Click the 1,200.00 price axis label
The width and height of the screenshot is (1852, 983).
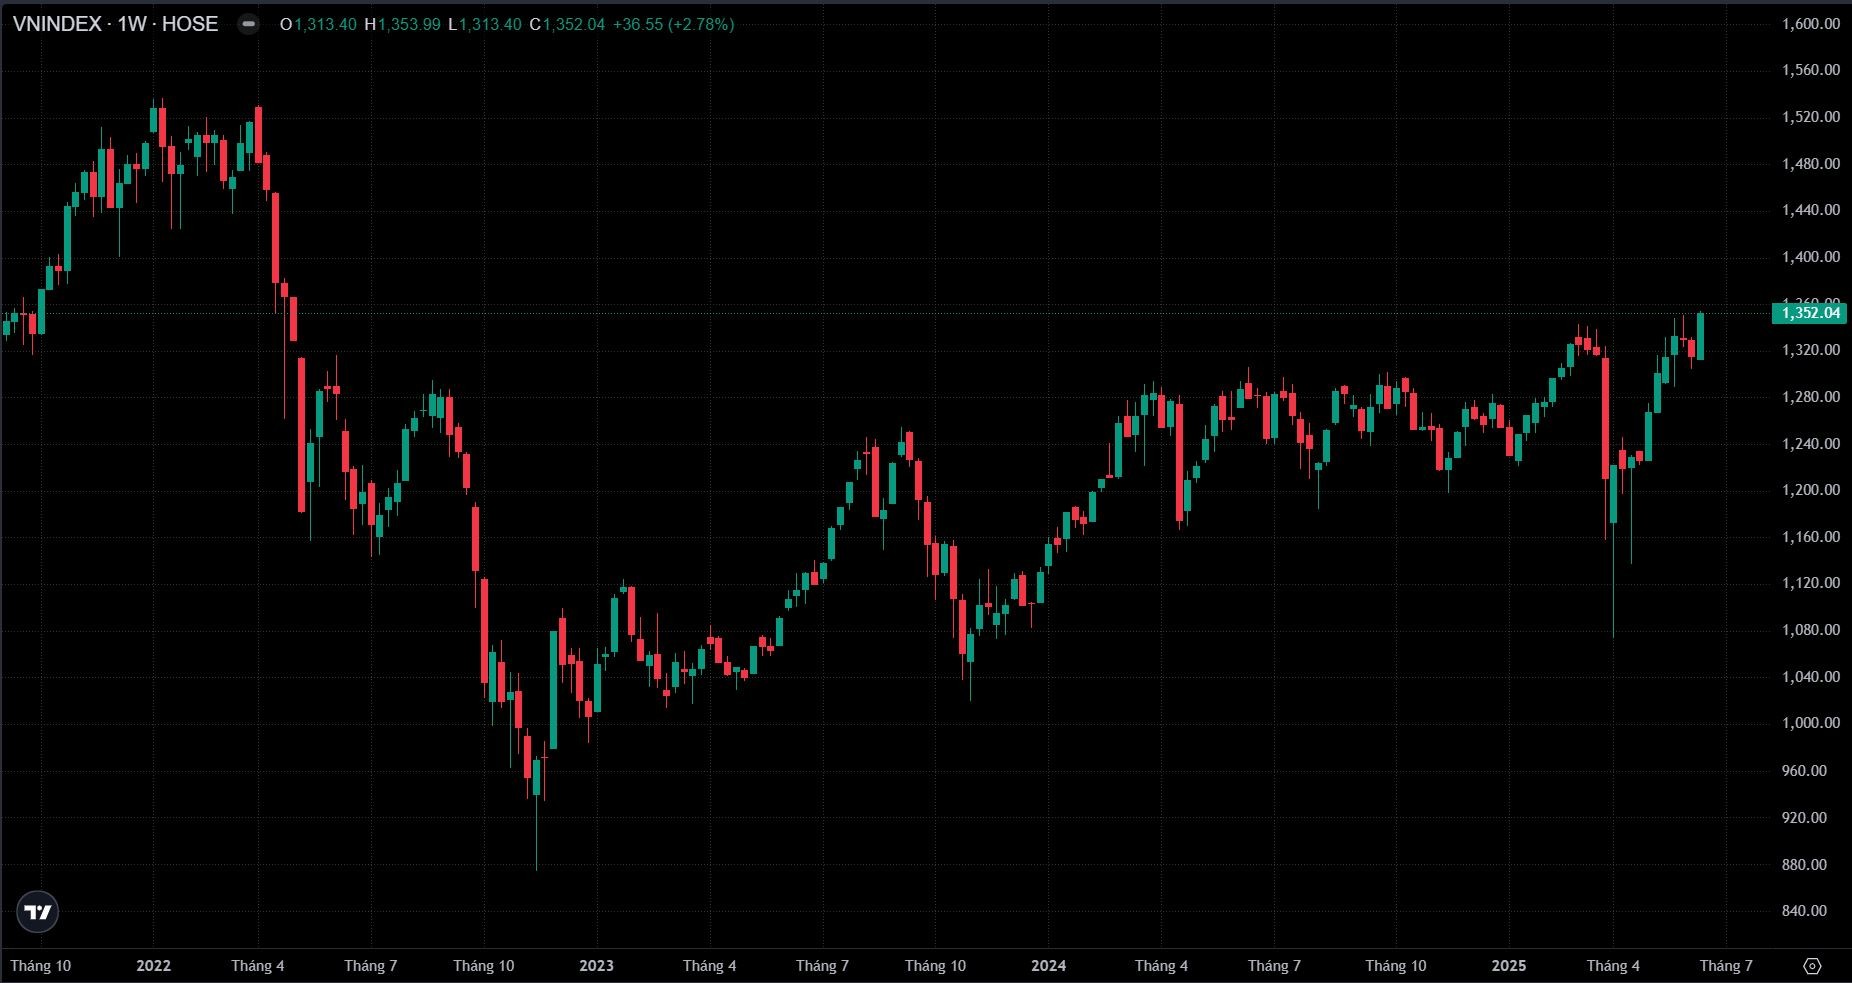[1811, 490]
